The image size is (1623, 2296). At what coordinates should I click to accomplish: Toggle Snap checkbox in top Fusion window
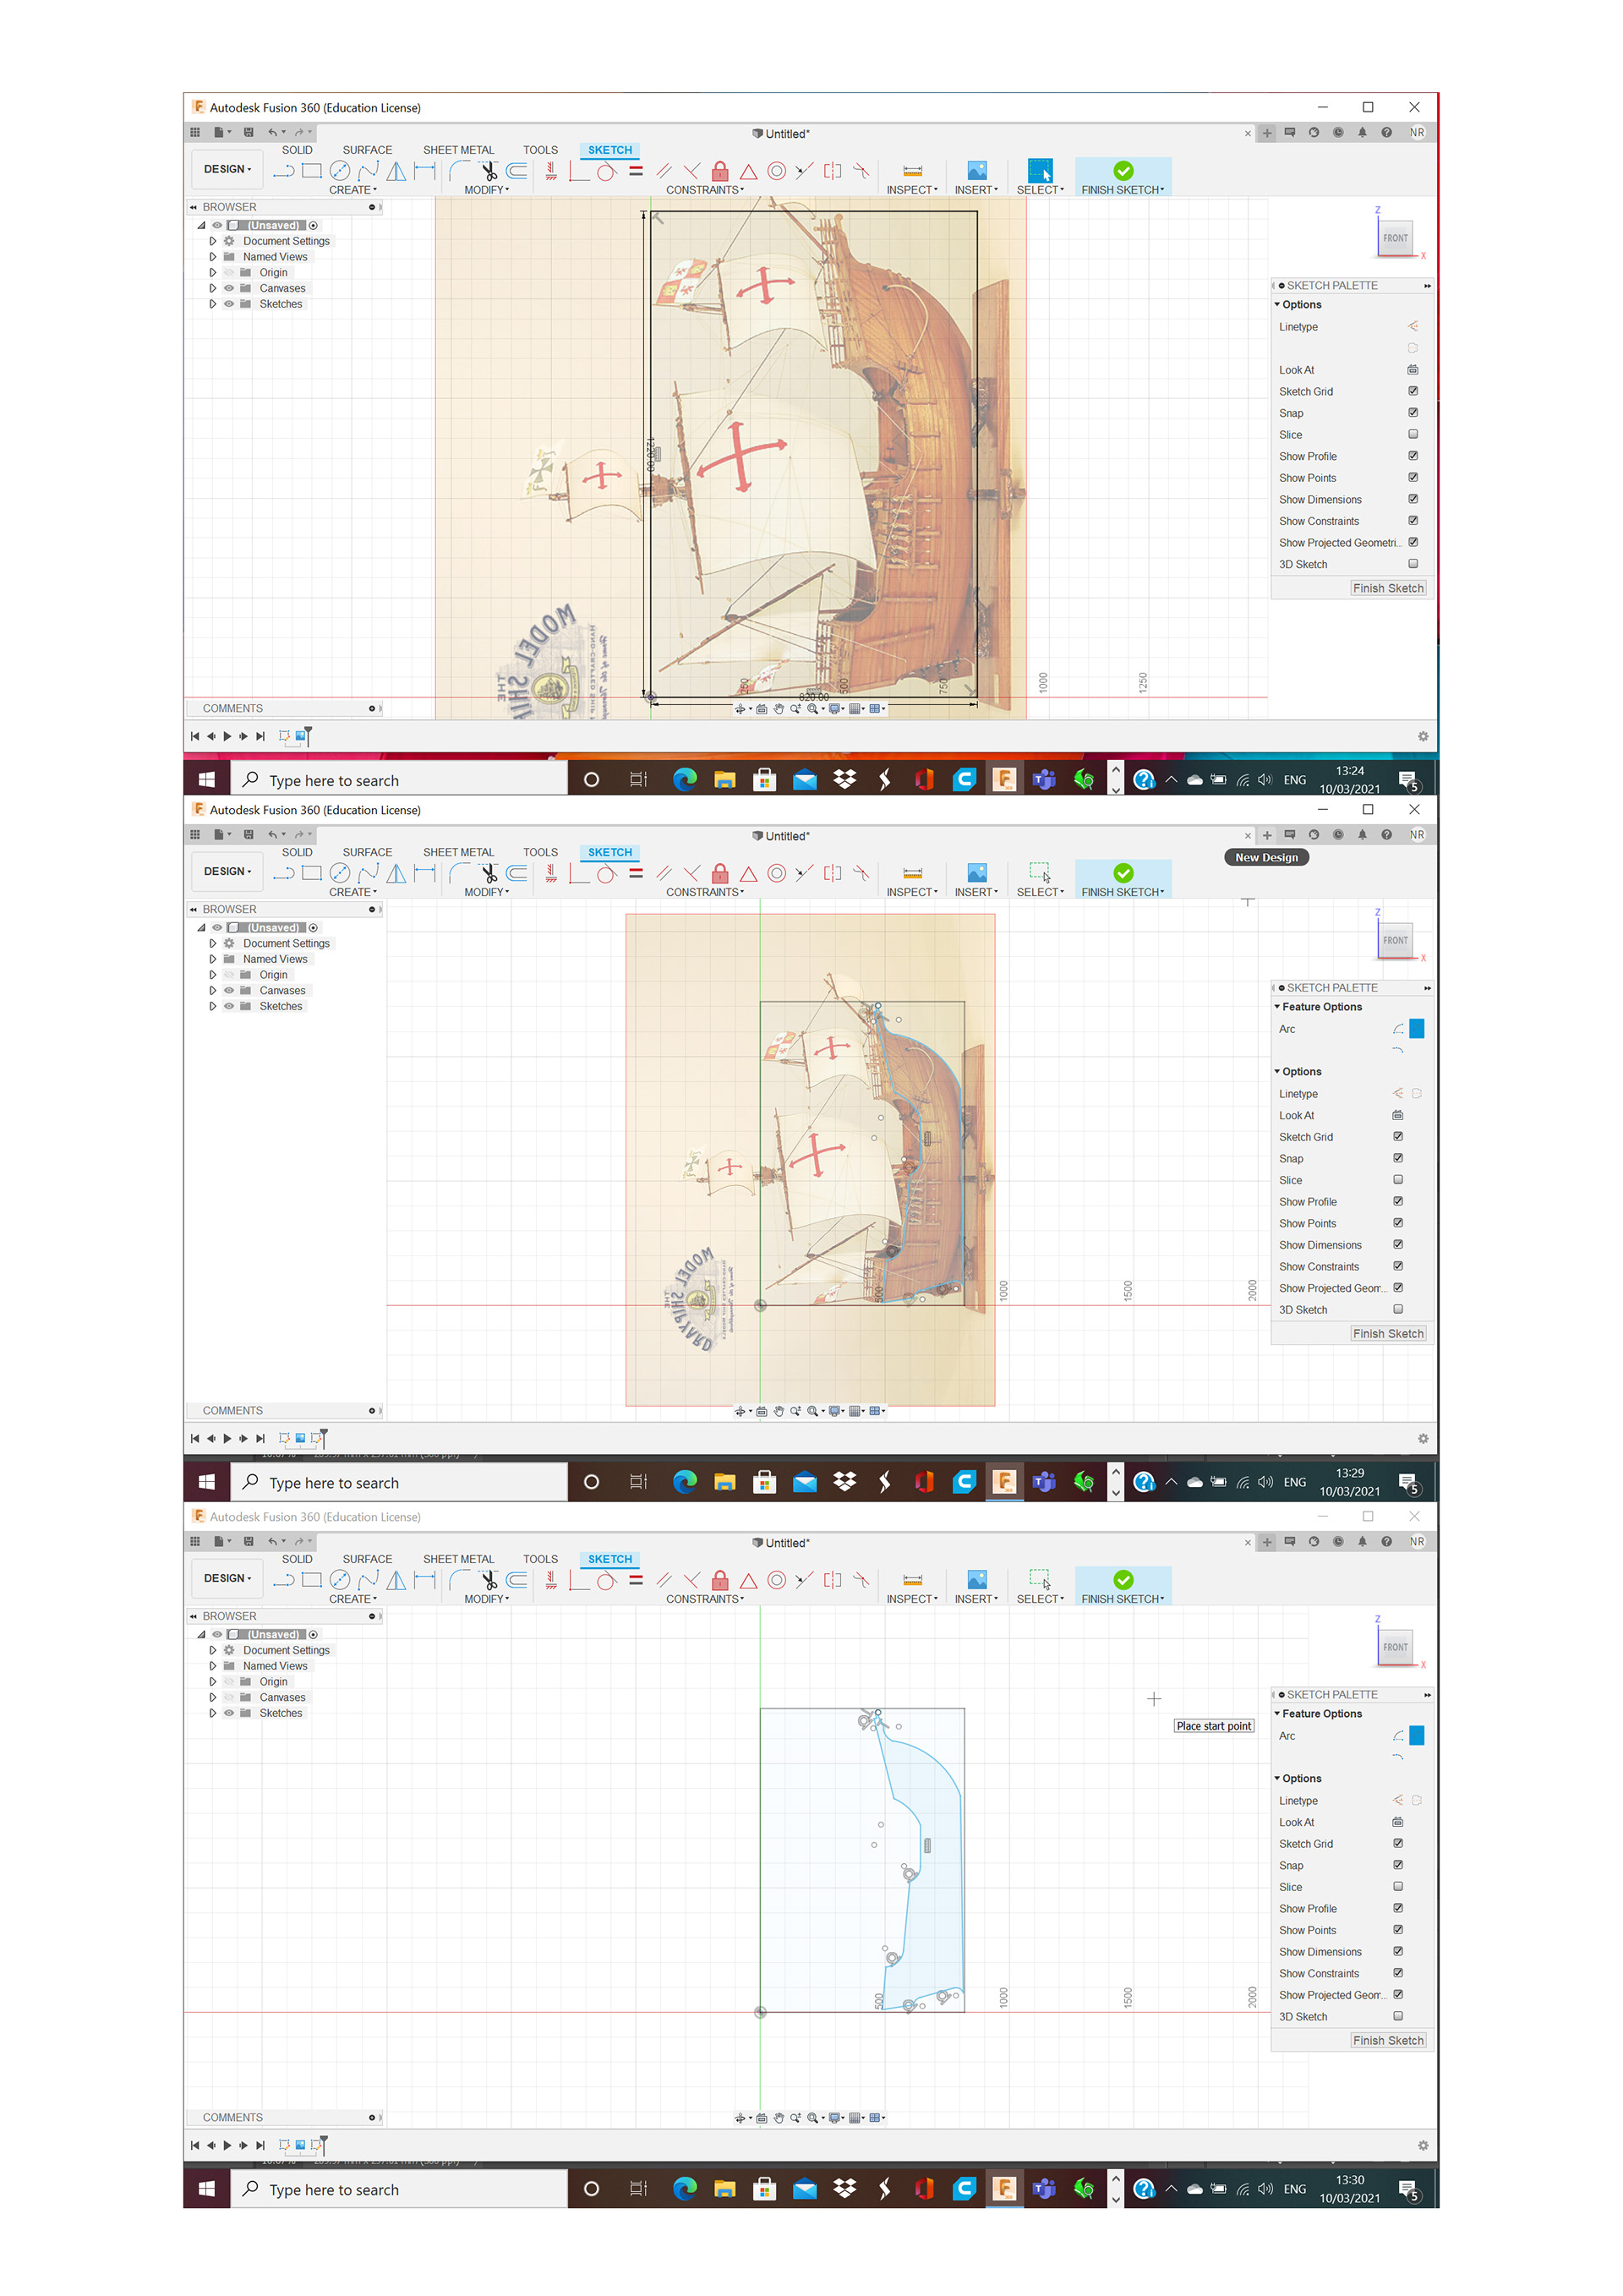coord(1413,412)
